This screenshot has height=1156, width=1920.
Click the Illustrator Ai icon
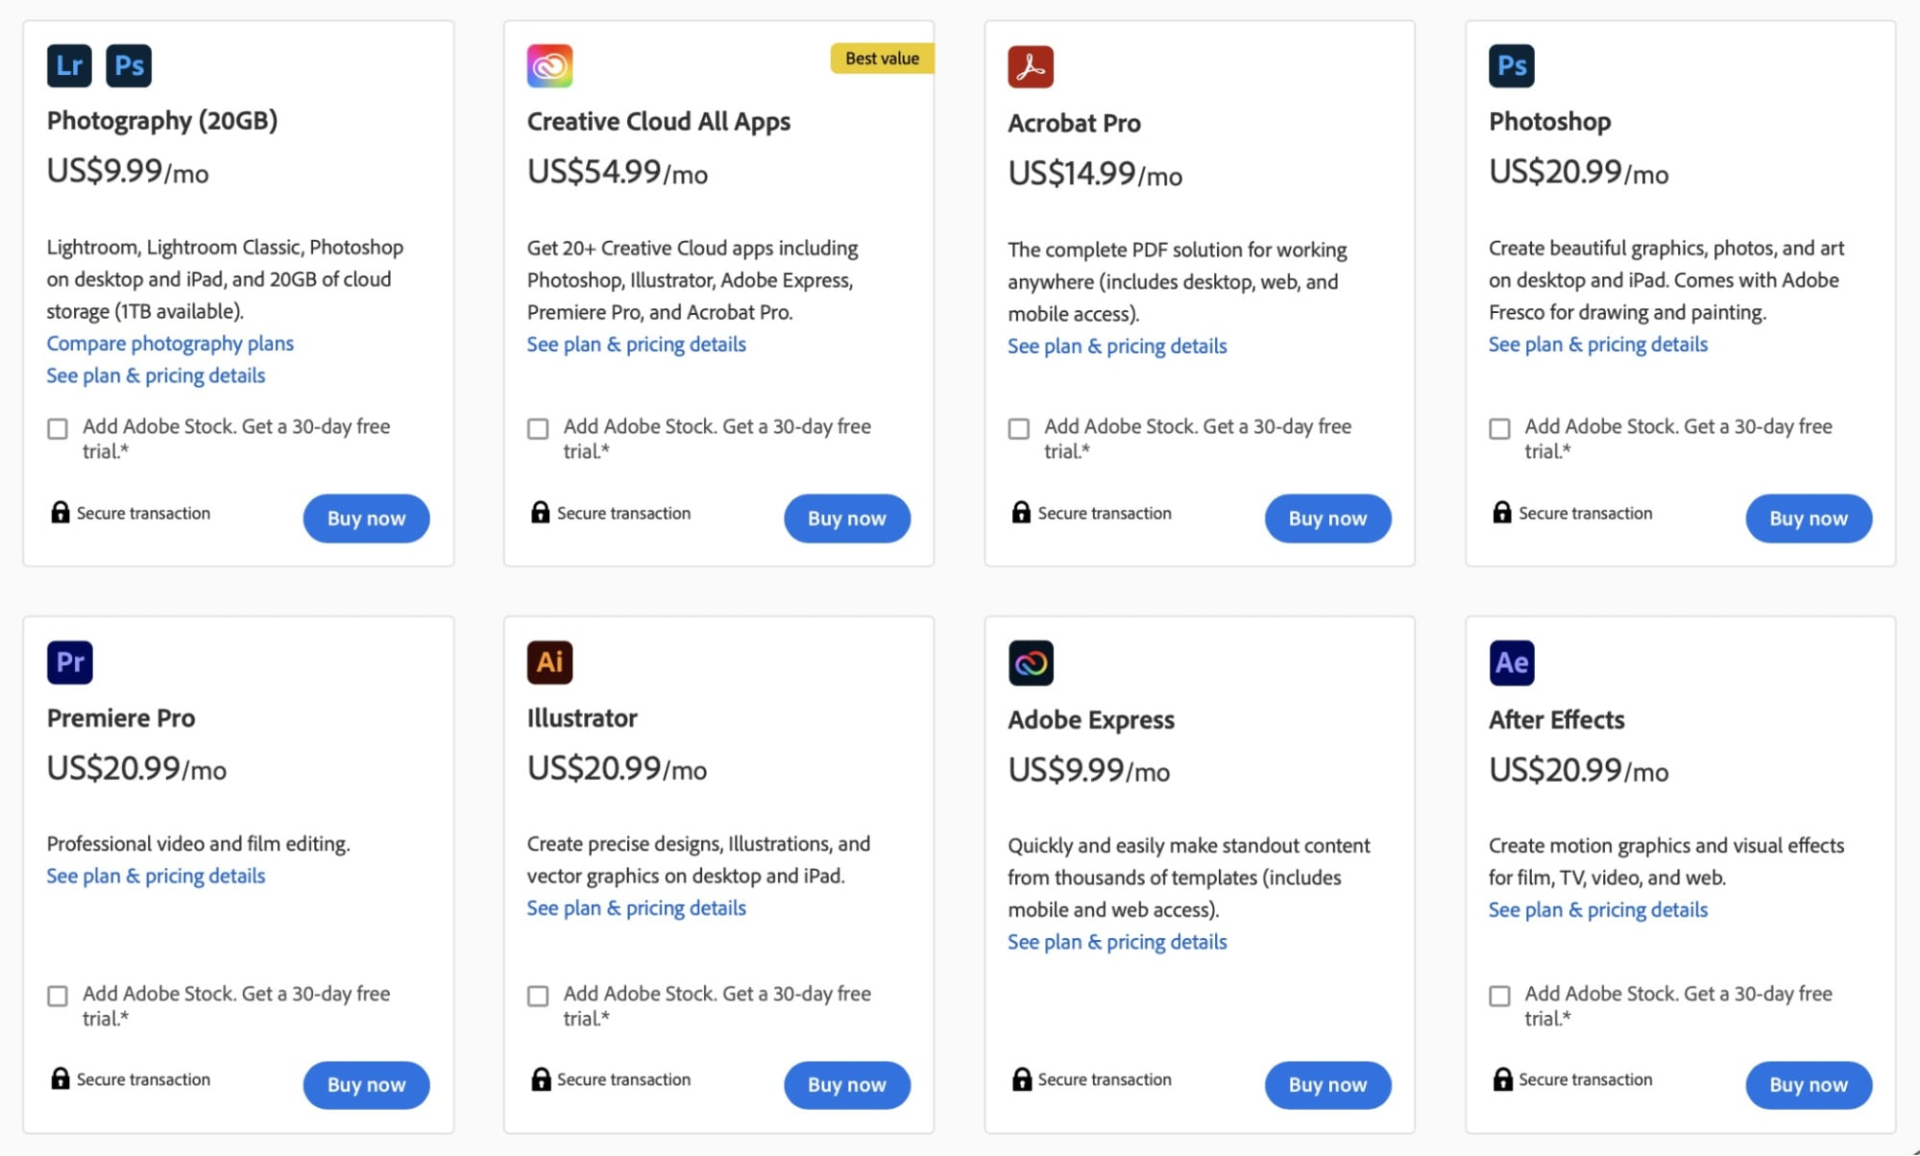pos(550,662)
